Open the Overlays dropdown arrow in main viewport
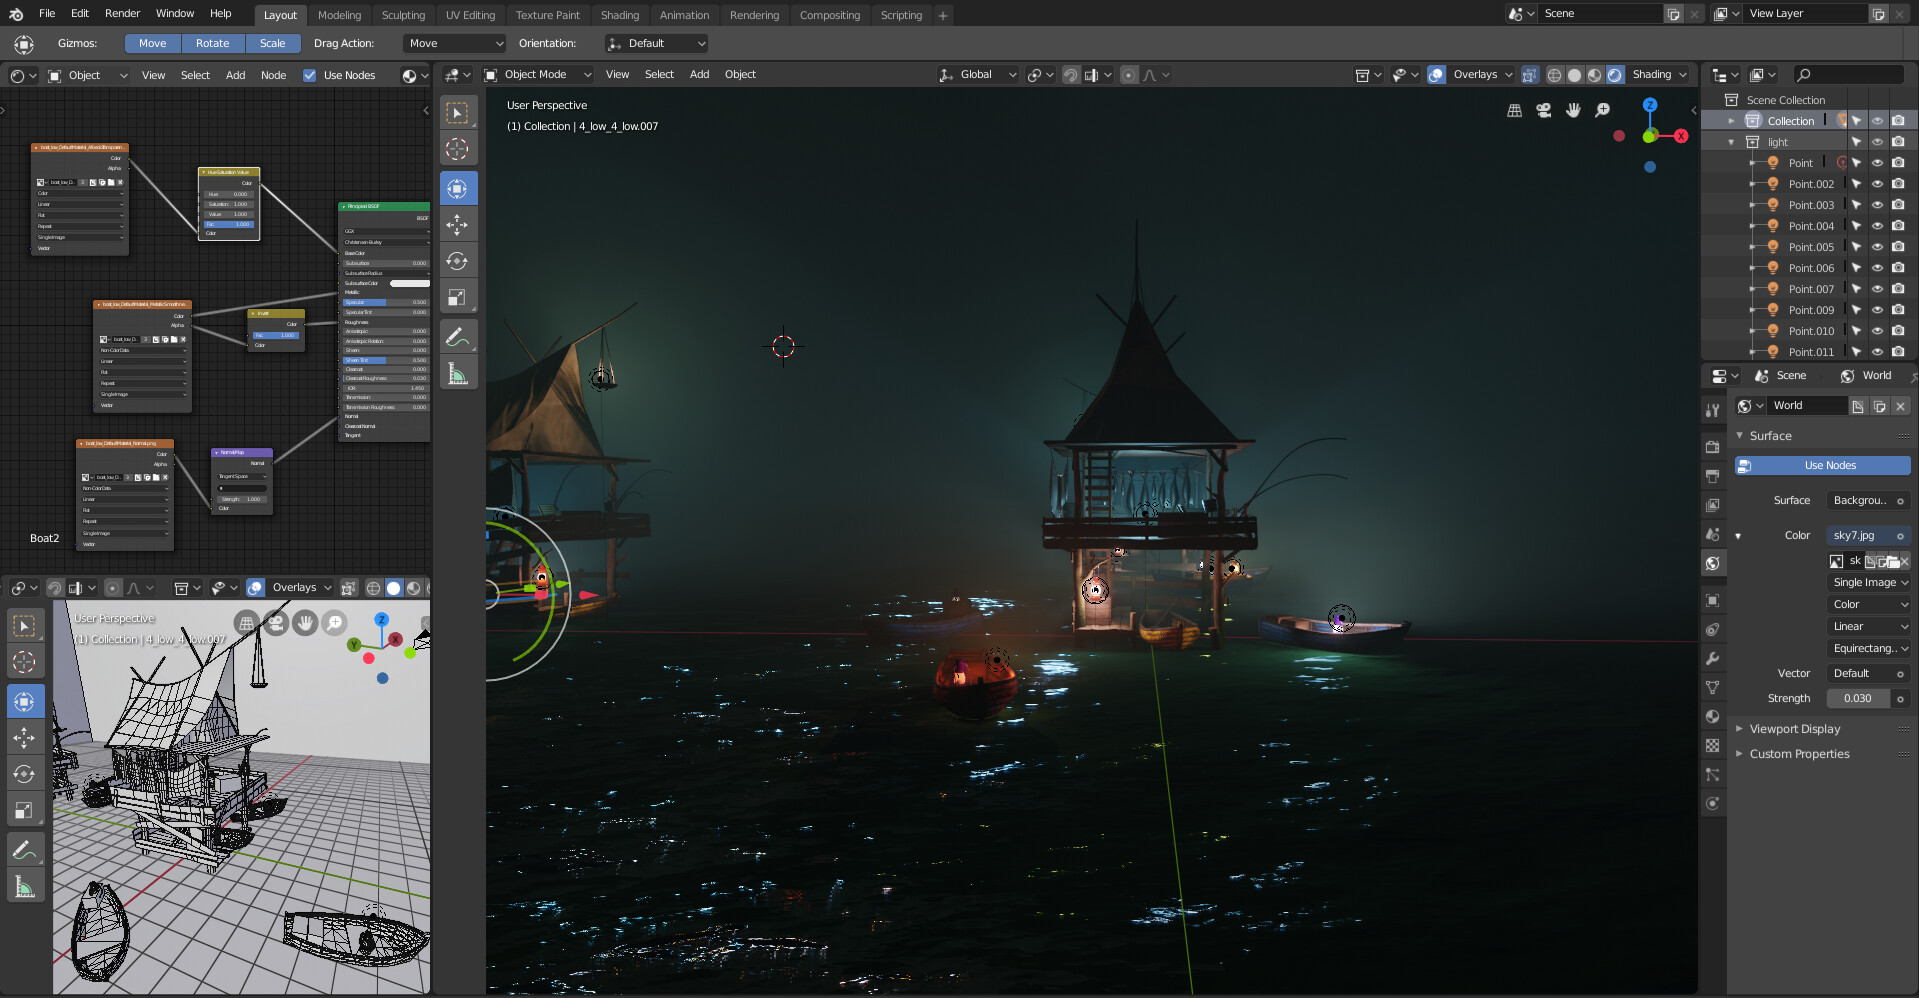 coord(1509,75)
